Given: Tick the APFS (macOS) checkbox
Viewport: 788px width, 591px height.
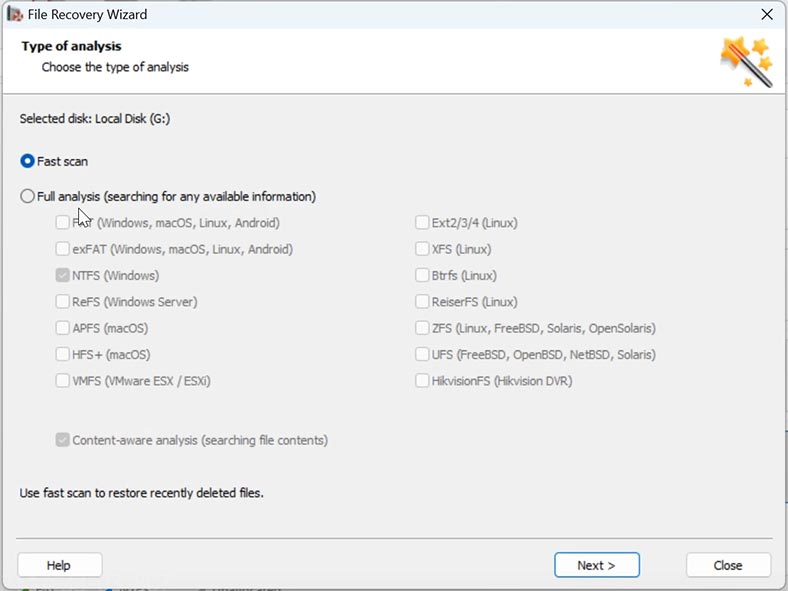Looking at the screenshot, I should pos(62,328).
